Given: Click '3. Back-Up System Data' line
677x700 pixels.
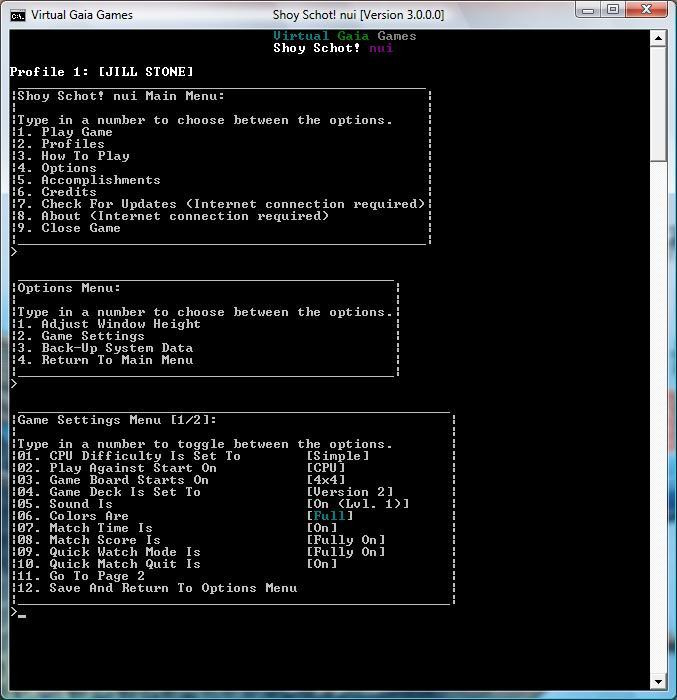Looking at the screenshot, I should [105, 349].
